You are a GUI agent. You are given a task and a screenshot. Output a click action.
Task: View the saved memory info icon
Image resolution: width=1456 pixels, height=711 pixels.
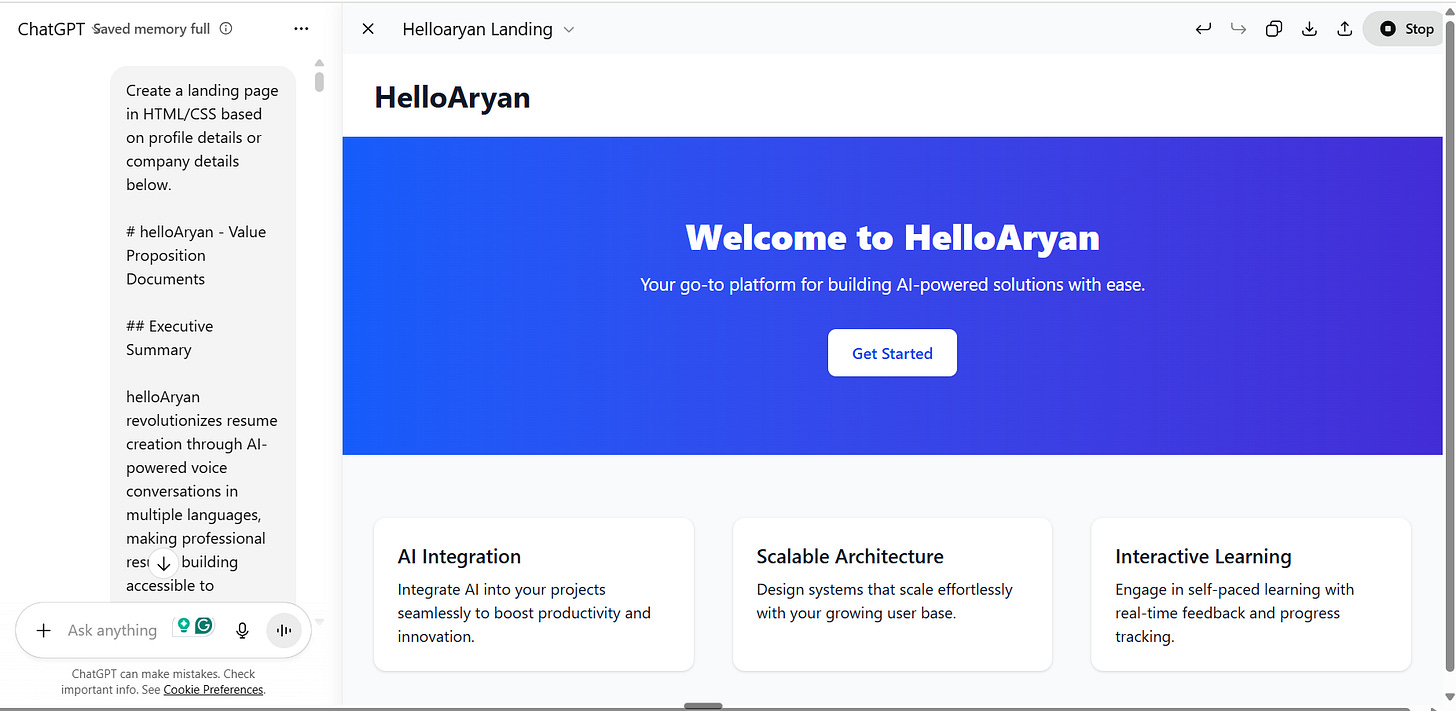(226, 28)
